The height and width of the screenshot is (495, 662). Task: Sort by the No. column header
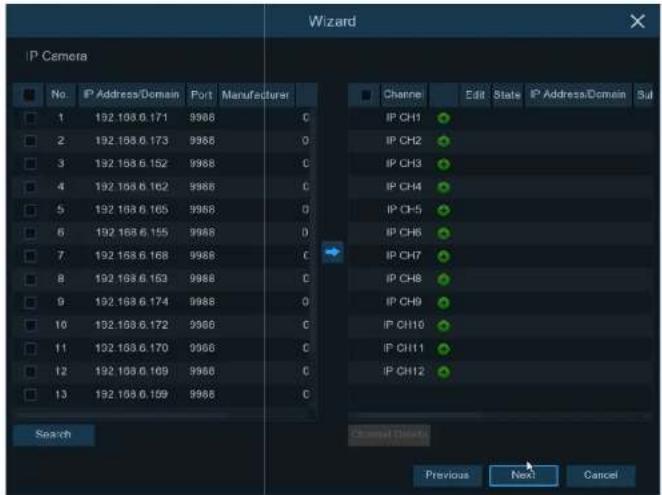pyautogui.click(x=60, y=95)
